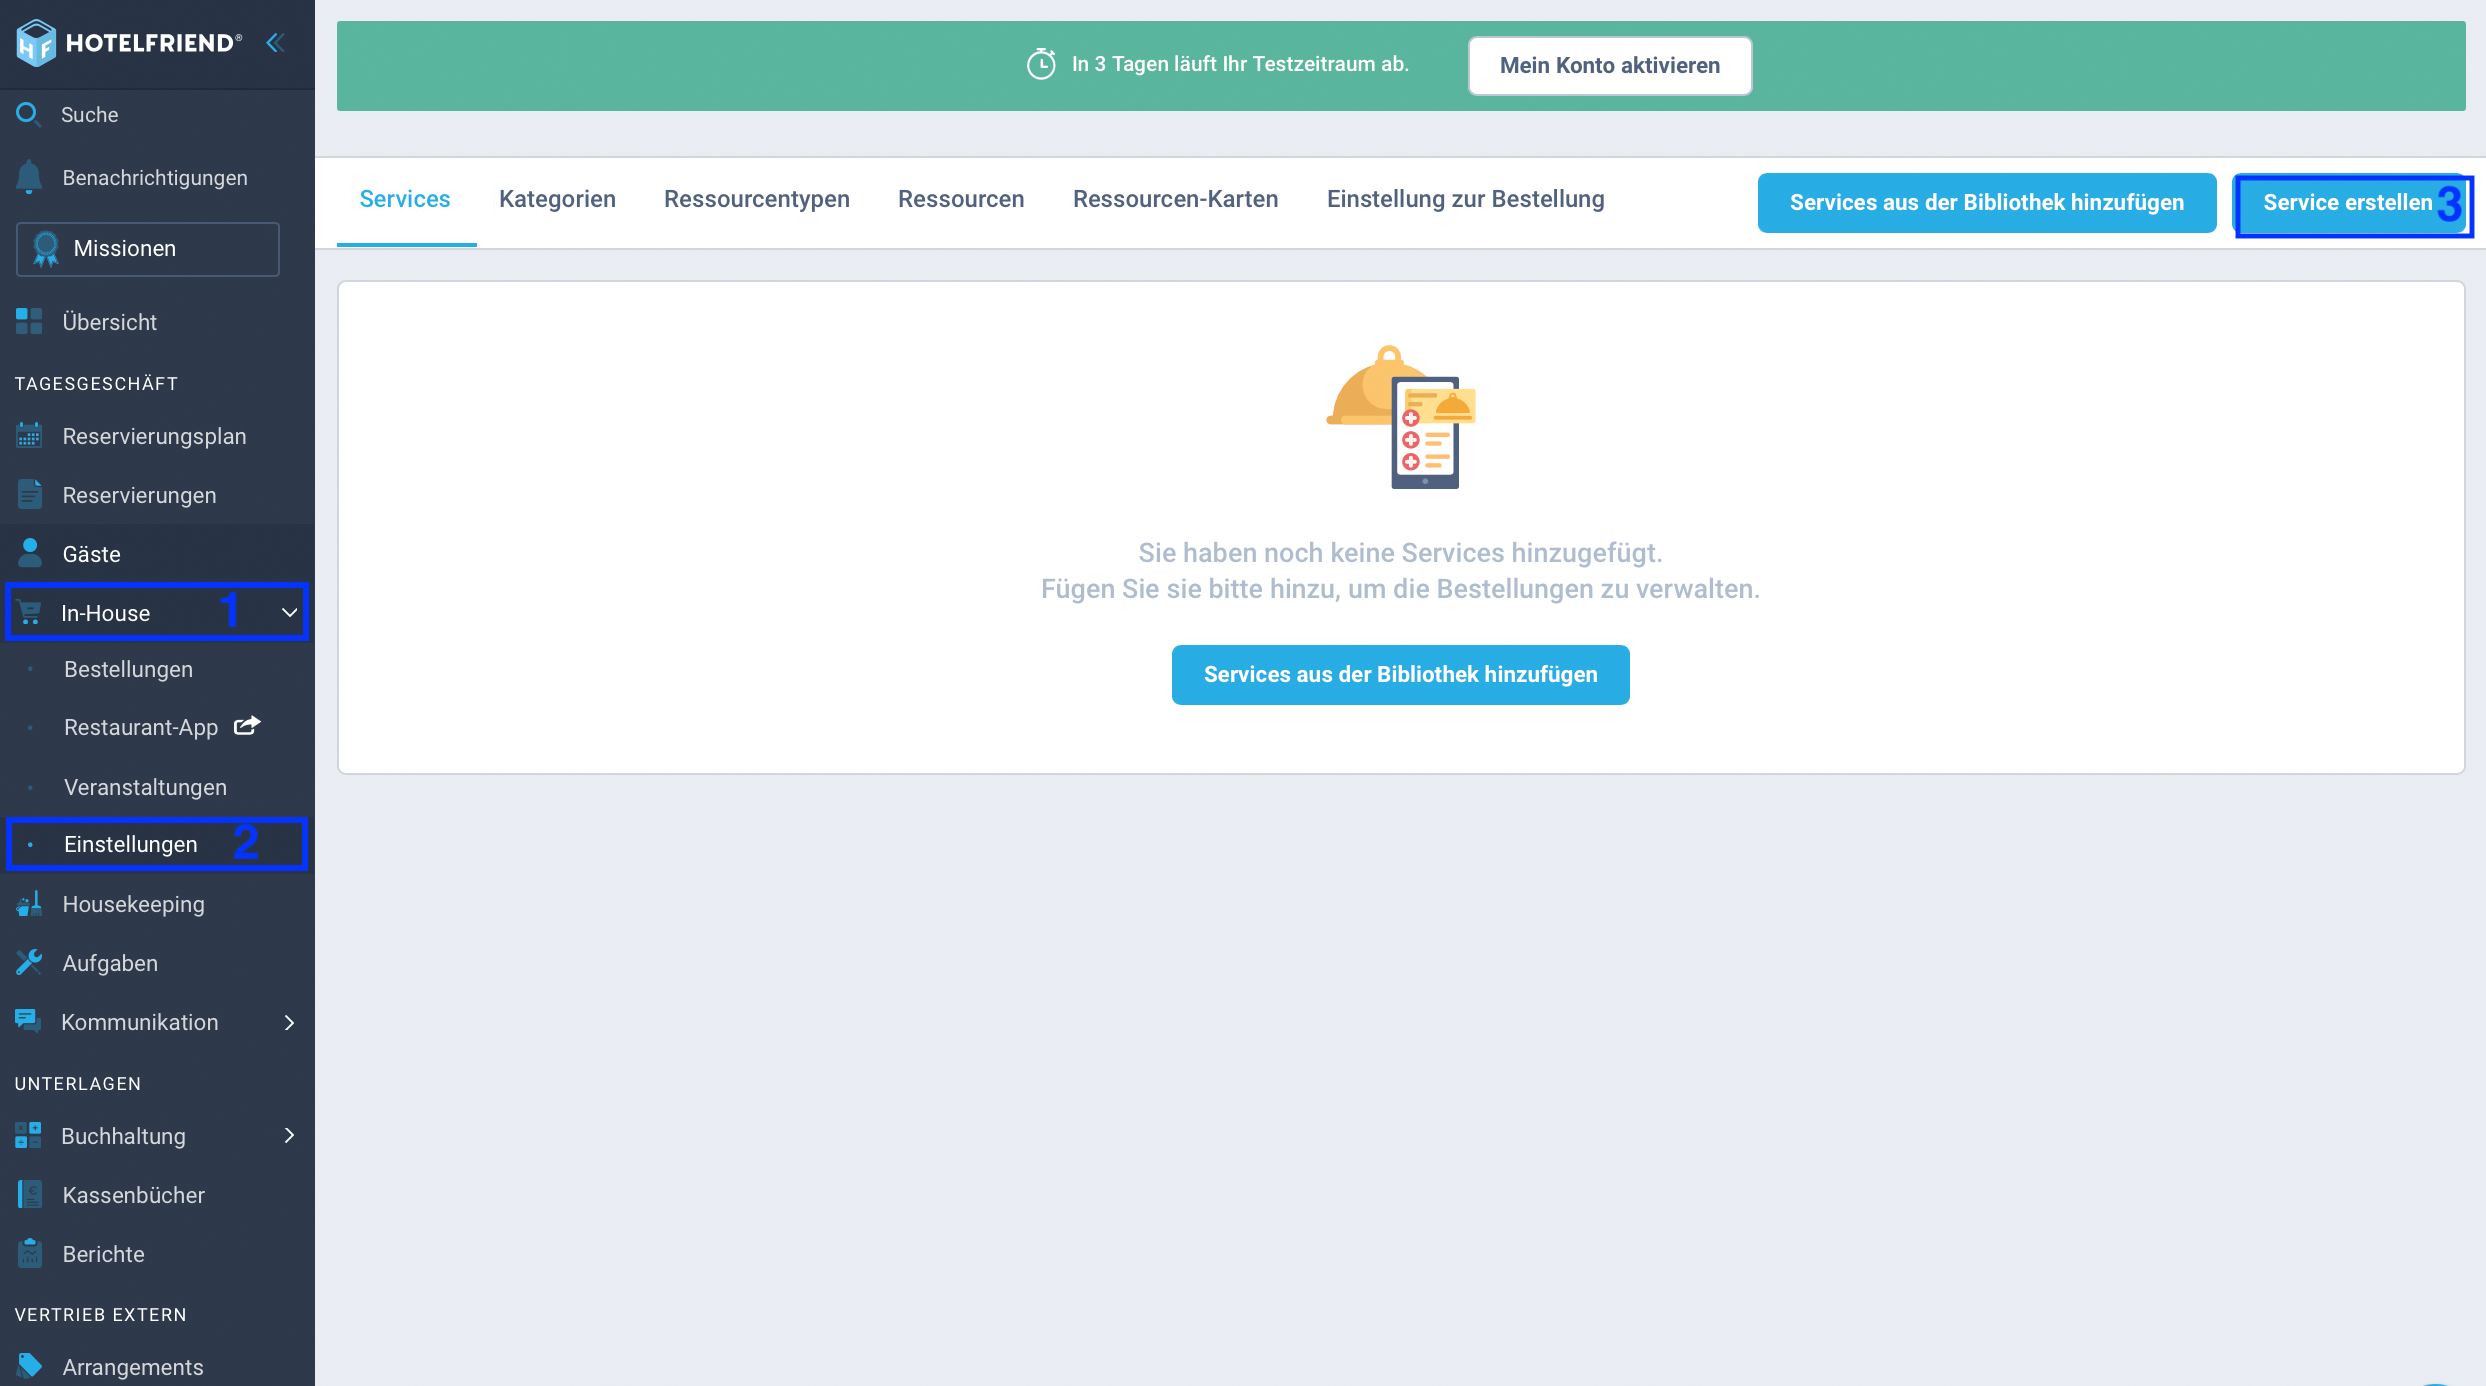Screen dimensions: 2486x1386
Task: Open the Aufgaben wrench icon
Action: click(x=29, y=962)
